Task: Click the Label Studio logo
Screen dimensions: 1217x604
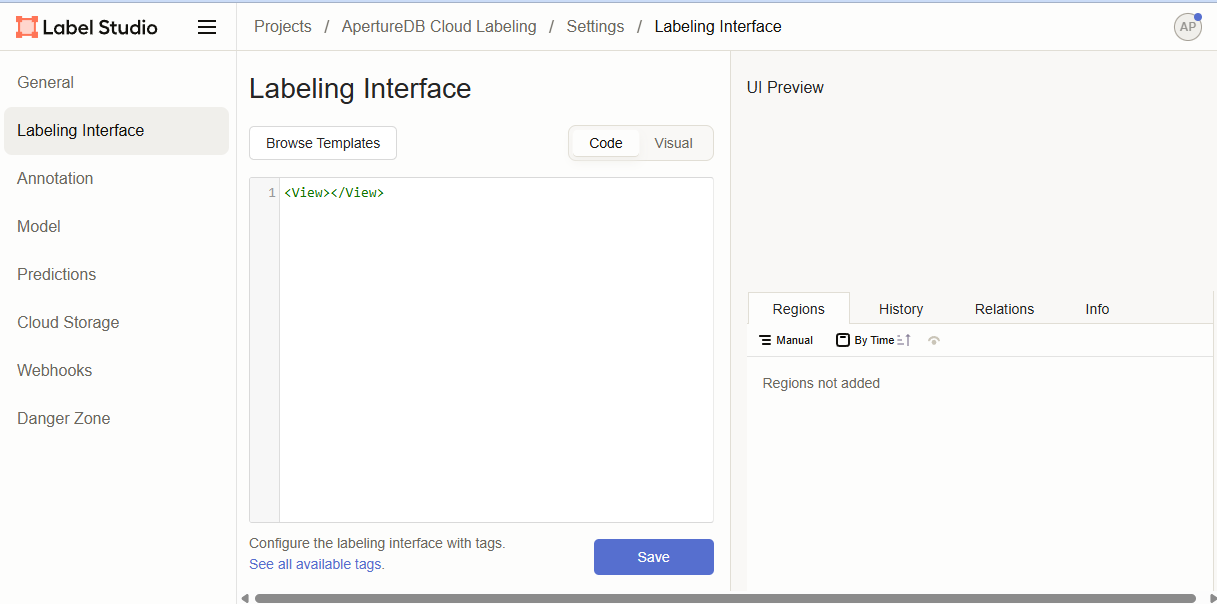Action: click(x=87, y=27)
